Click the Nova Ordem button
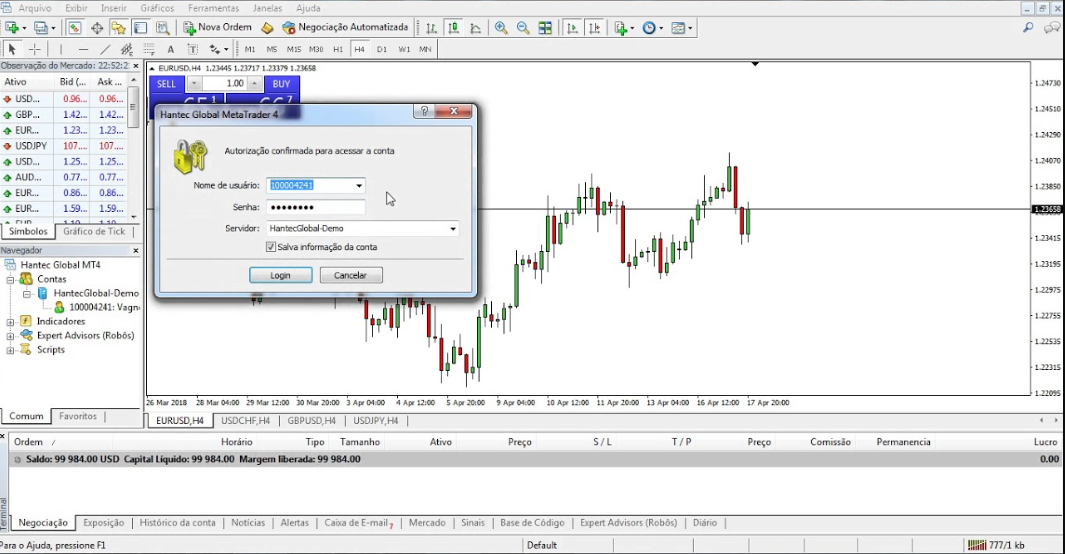This screenshot has height=554, width=1065. pyautogui.click(x=218, y=28)
